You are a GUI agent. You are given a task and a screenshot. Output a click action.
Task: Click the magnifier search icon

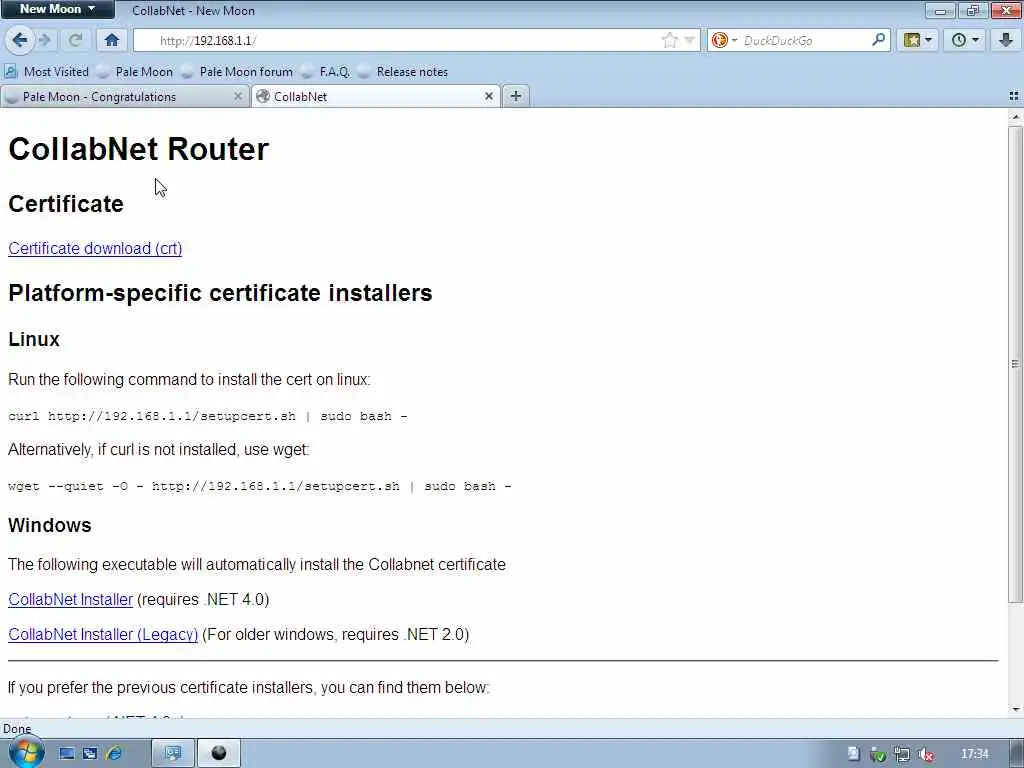pyautogui.click(x=879, y=40)
